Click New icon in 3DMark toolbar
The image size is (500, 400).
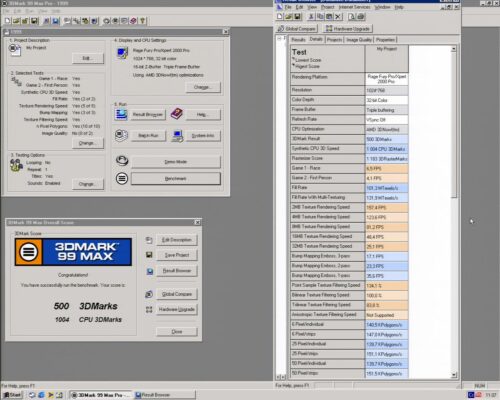(7, 21)
